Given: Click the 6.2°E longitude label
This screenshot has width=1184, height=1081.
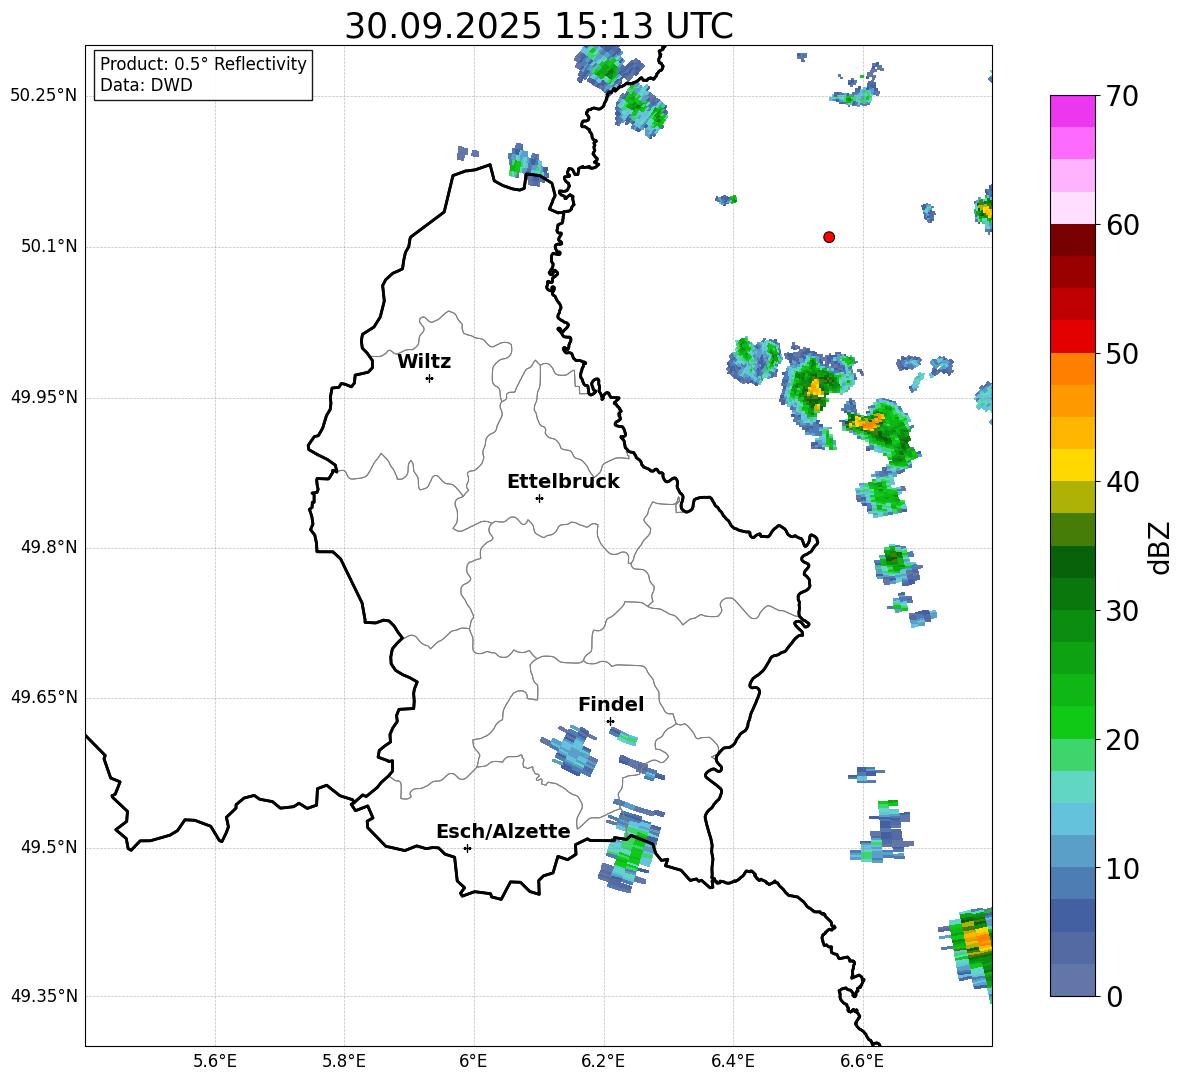Looking at the screenshot, I should coord(603,1062).
